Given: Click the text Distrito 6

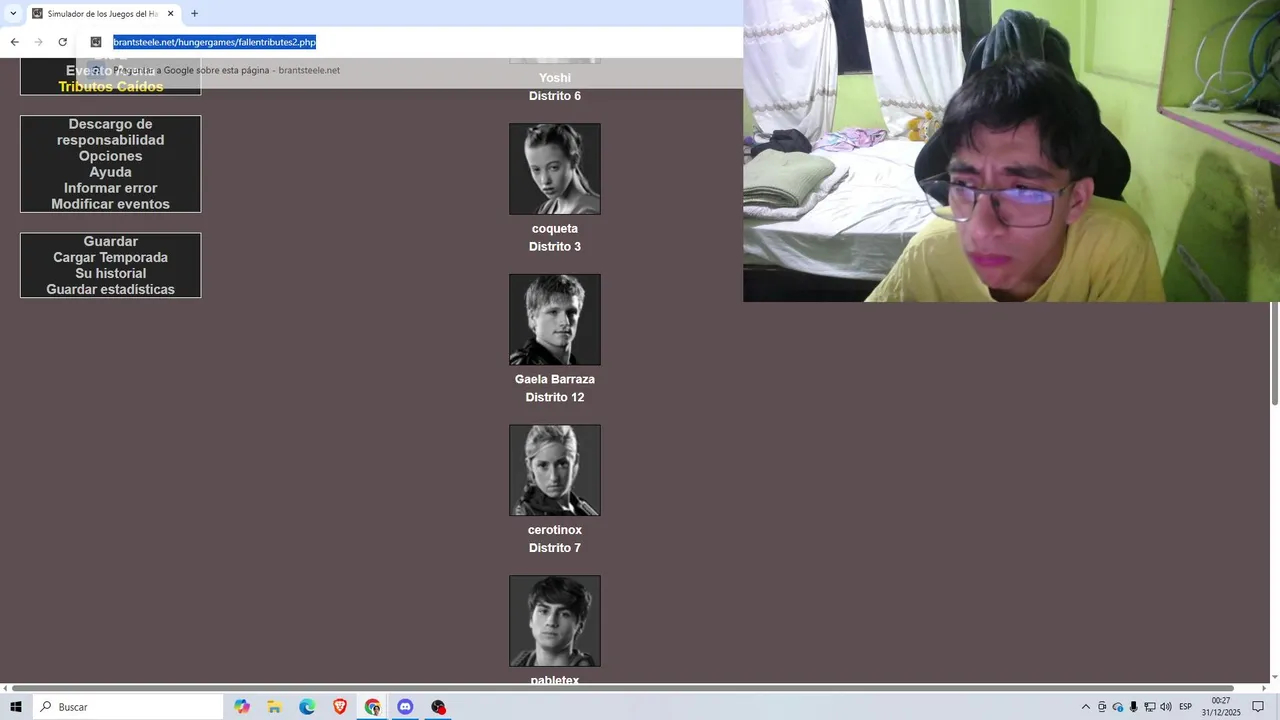Looking at the screenshot, I should tap(555, 96).
